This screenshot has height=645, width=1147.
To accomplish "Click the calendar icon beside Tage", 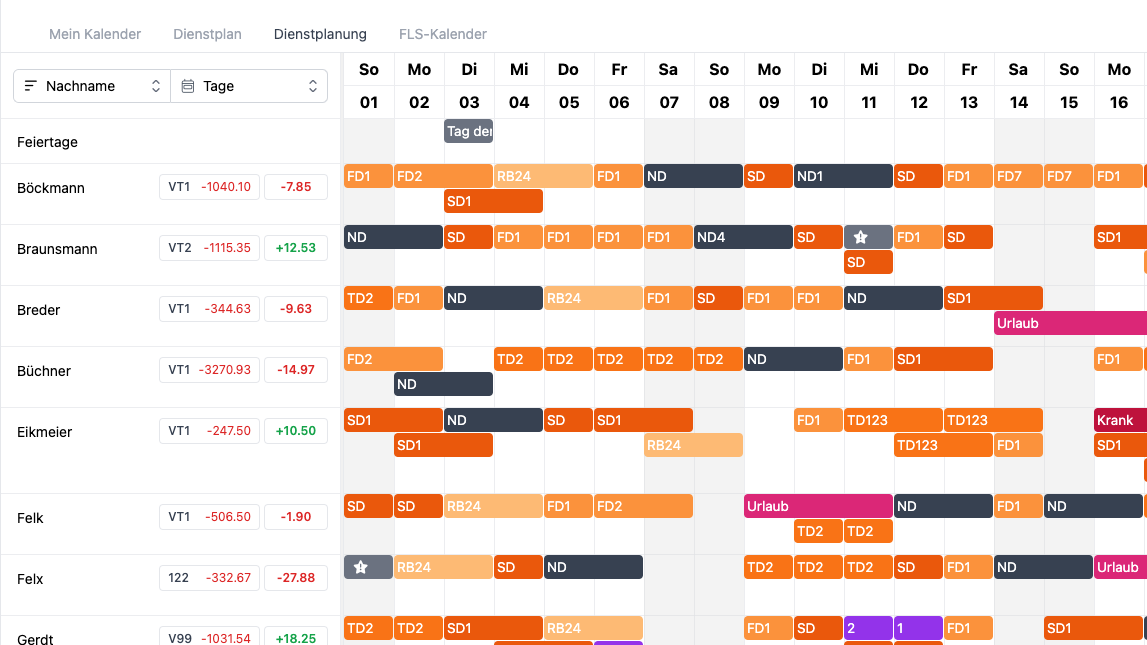I will (188, 86).
